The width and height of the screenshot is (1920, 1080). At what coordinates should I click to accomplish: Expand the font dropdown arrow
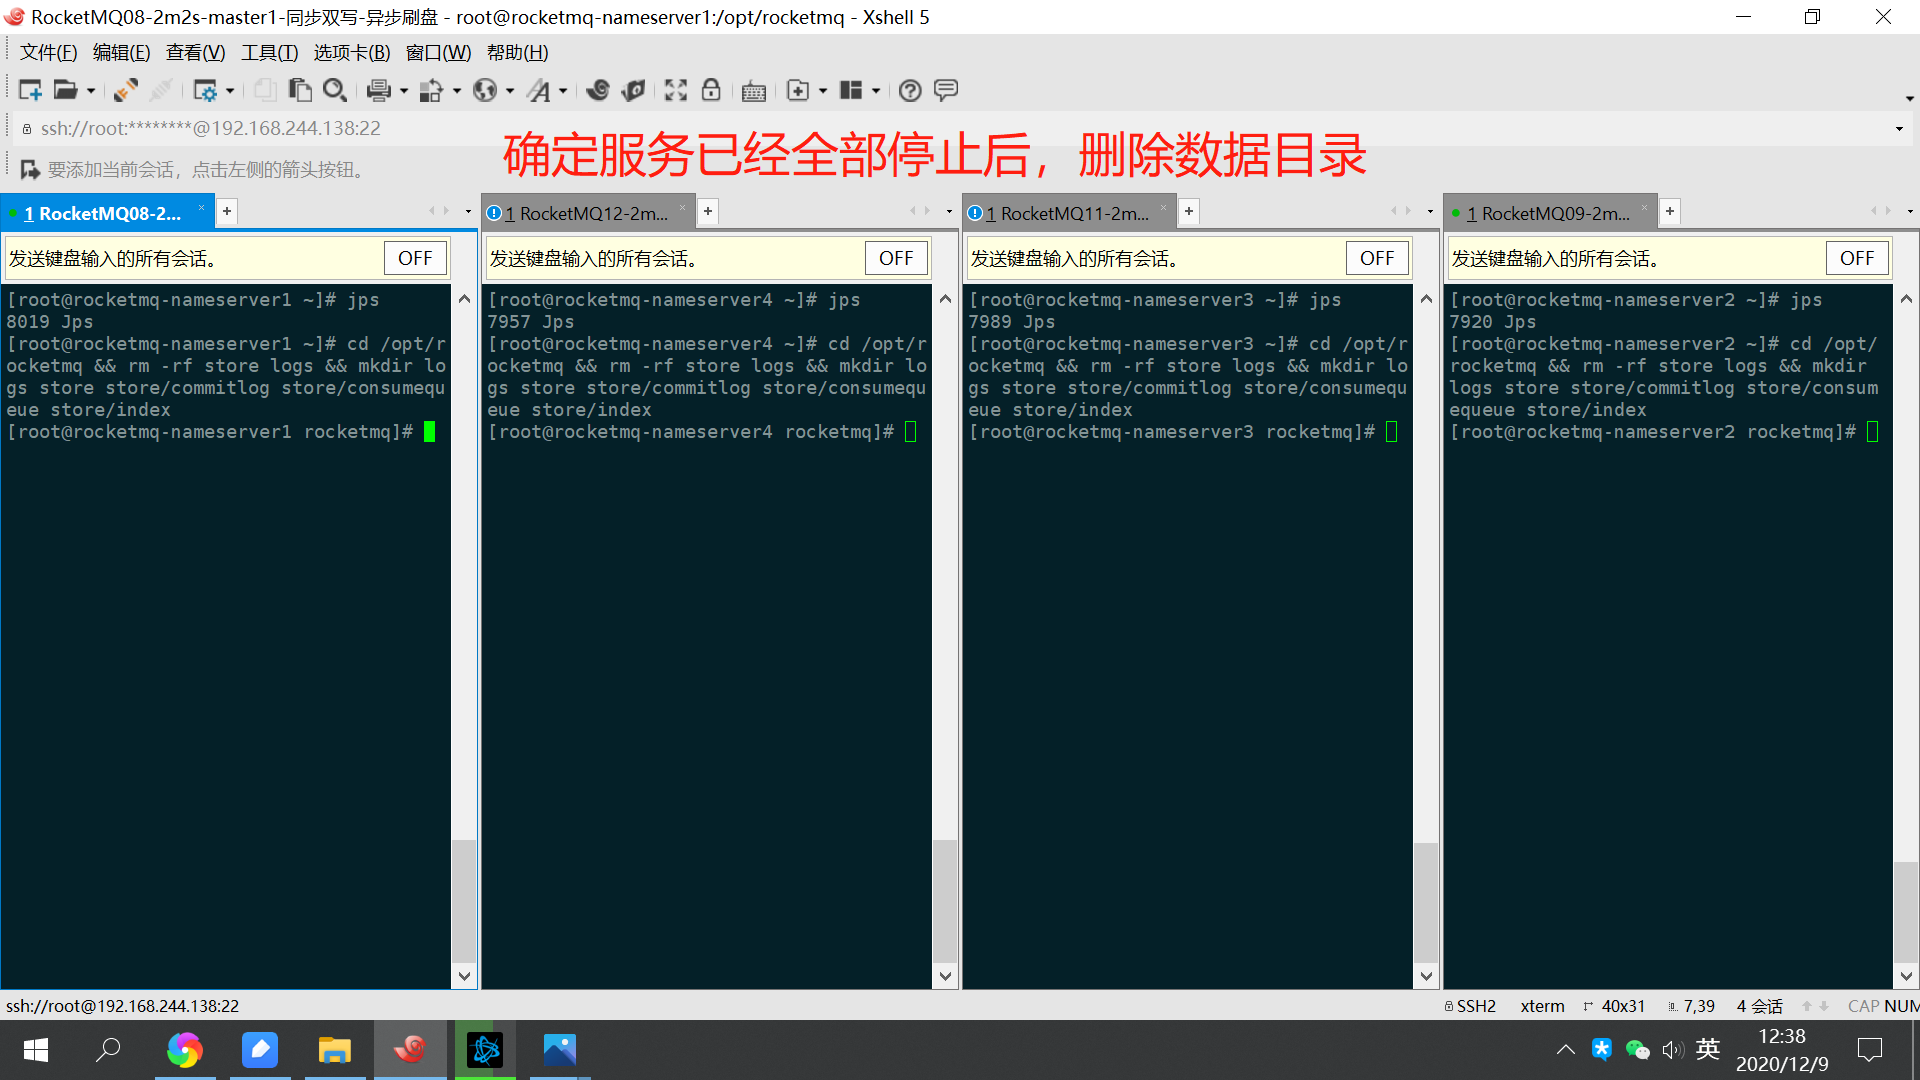(563, 91)
